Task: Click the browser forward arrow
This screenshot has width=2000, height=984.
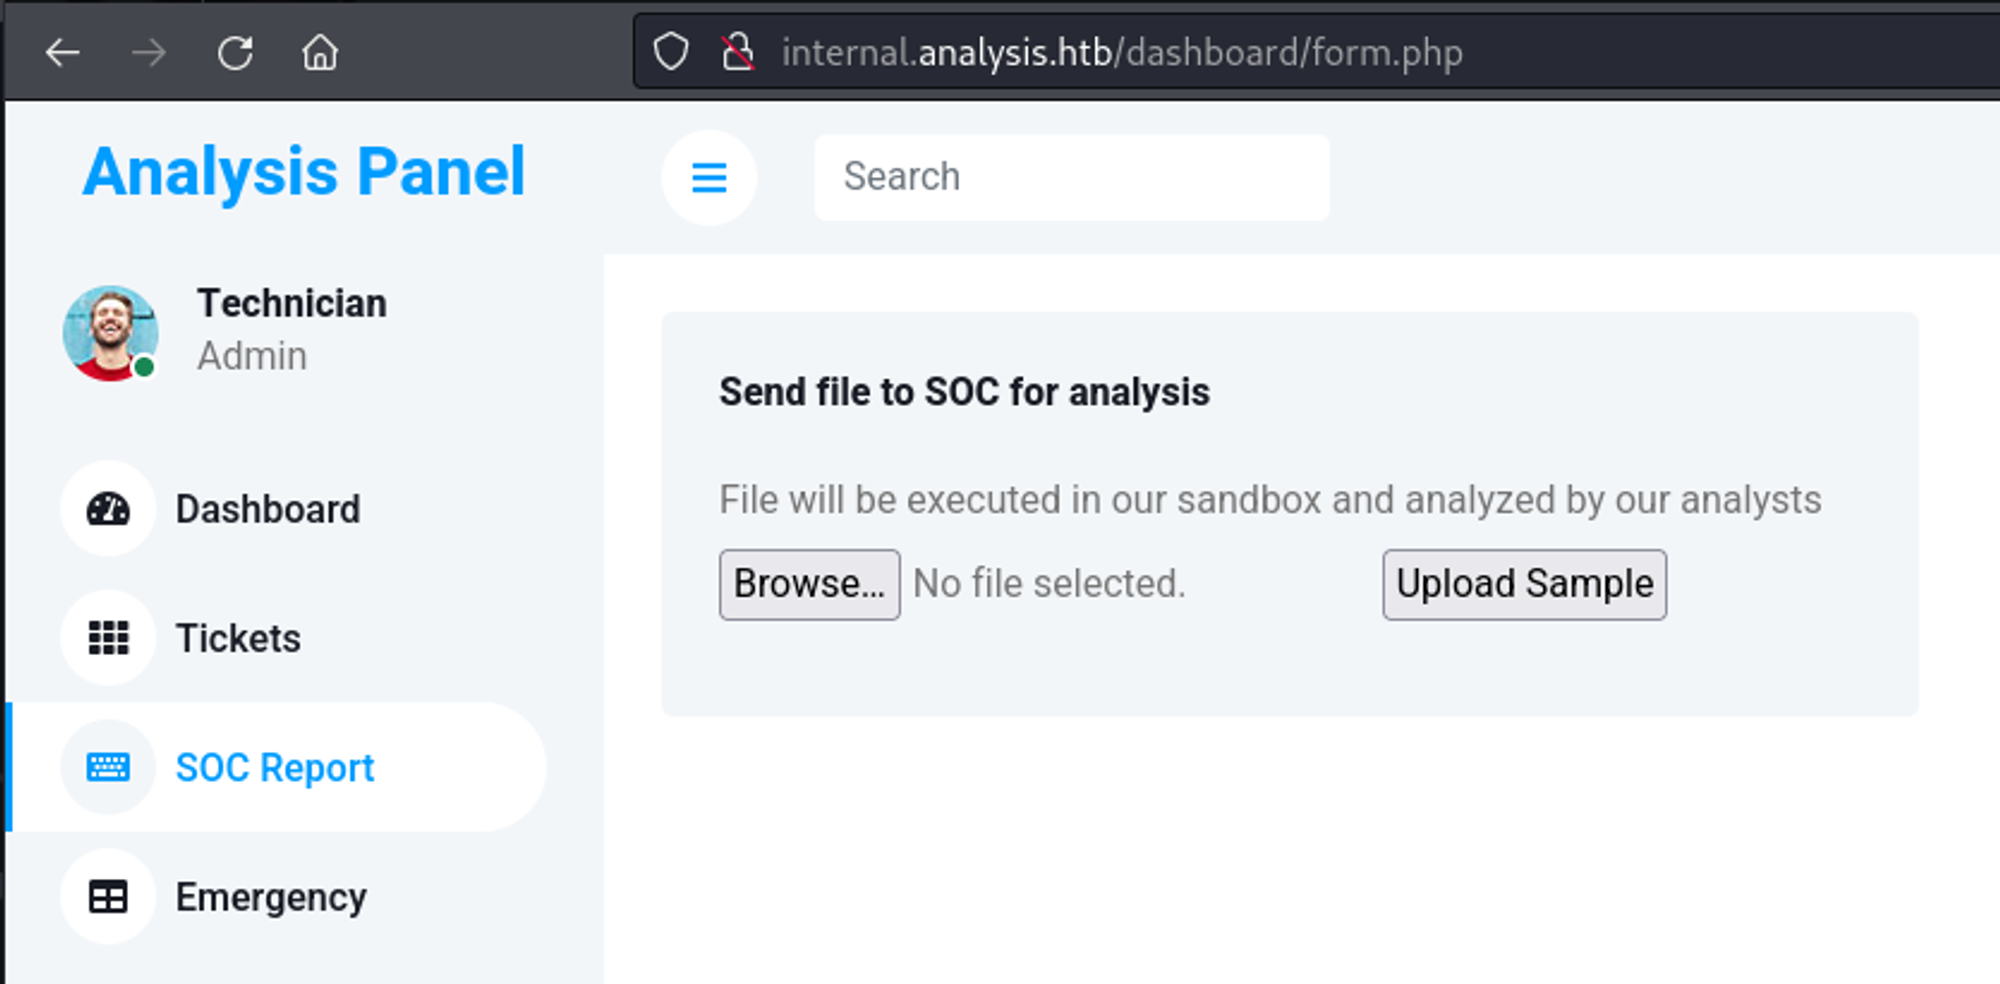Action: [x=149, y=53]
